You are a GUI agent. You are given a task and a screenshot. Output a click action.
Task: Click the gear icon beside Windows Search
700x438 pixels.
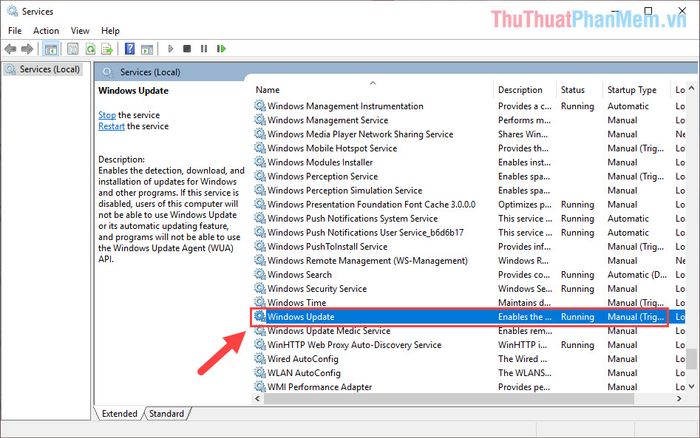pyautogui.click(x=260, y=275)
